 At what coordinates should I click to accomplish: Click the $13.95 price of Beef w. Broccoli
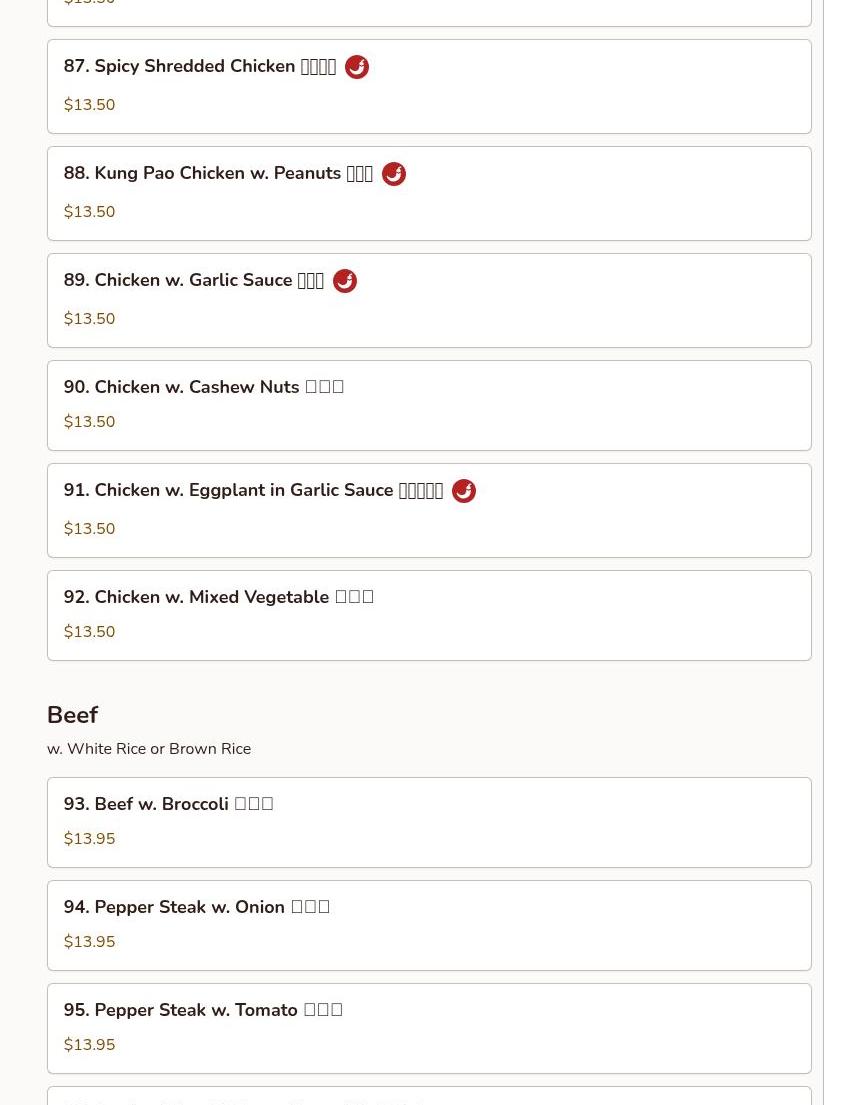89,839
